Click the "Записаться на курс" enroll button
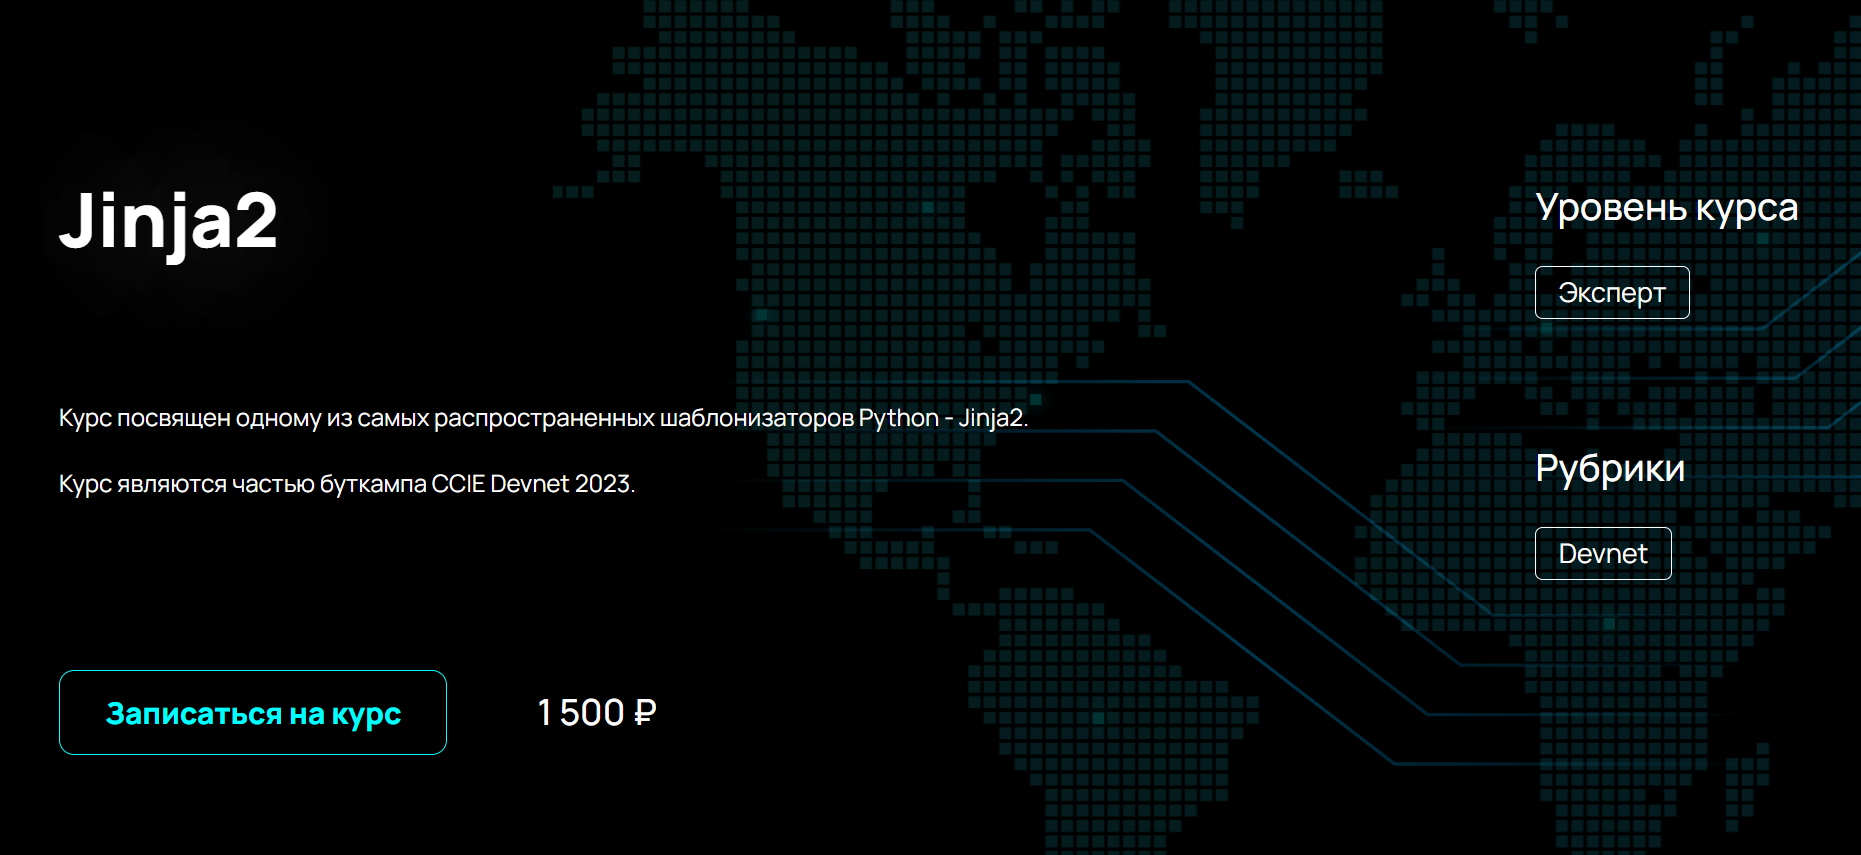 click(x=252, y=713)
